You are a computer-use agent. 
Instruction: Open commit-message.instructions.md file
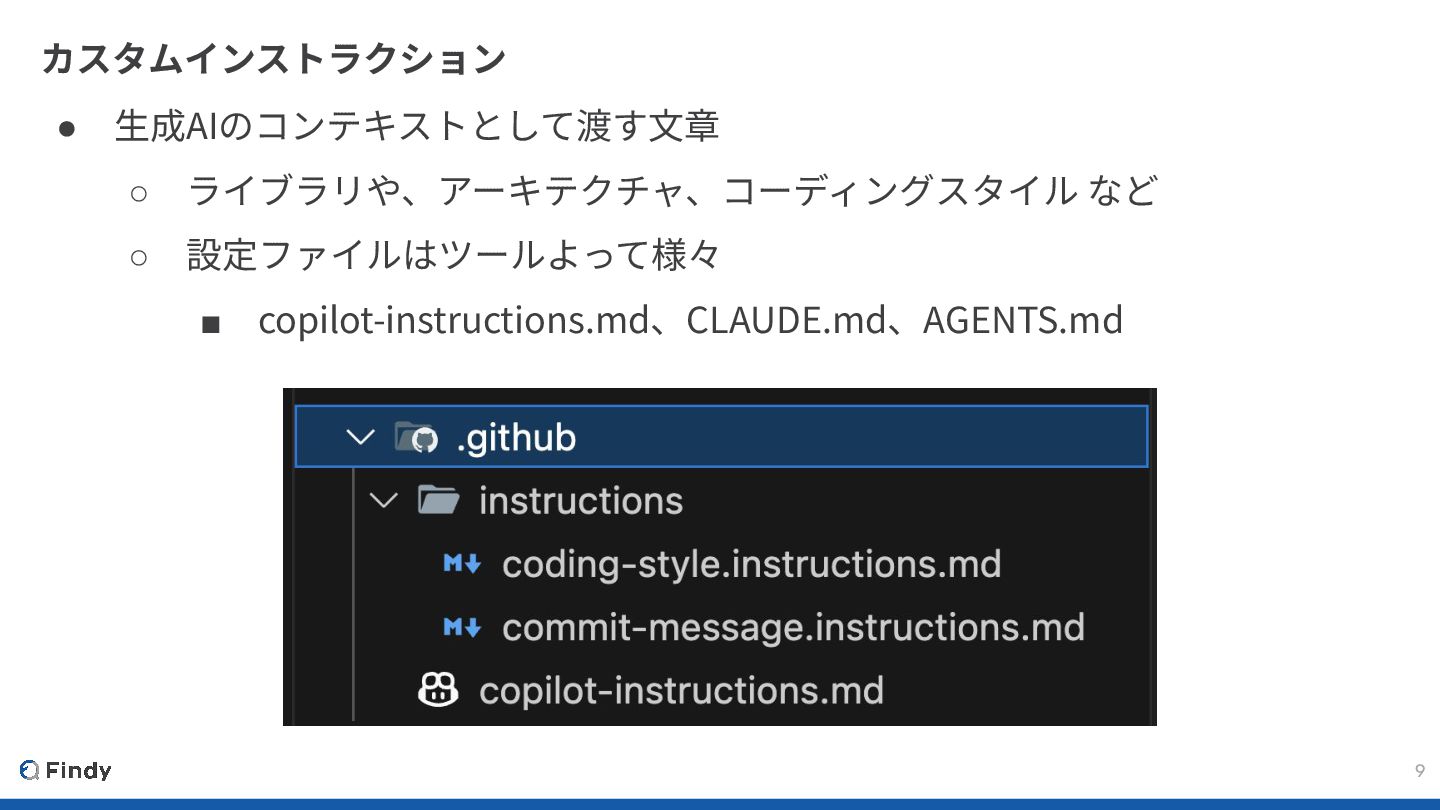pos(793,627)
